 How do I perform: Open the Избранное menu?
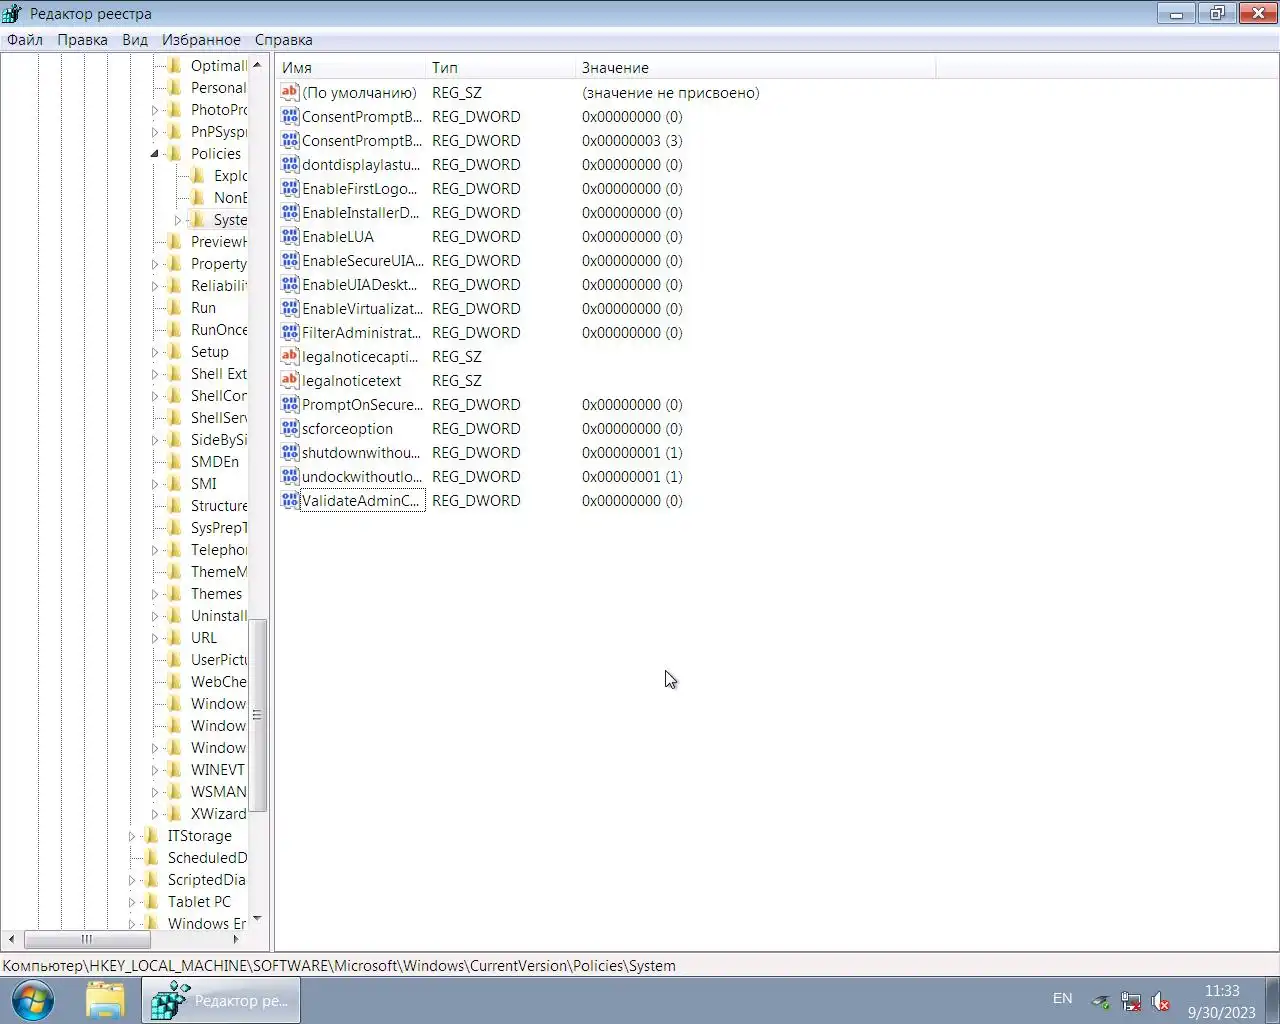coord(201,40)
